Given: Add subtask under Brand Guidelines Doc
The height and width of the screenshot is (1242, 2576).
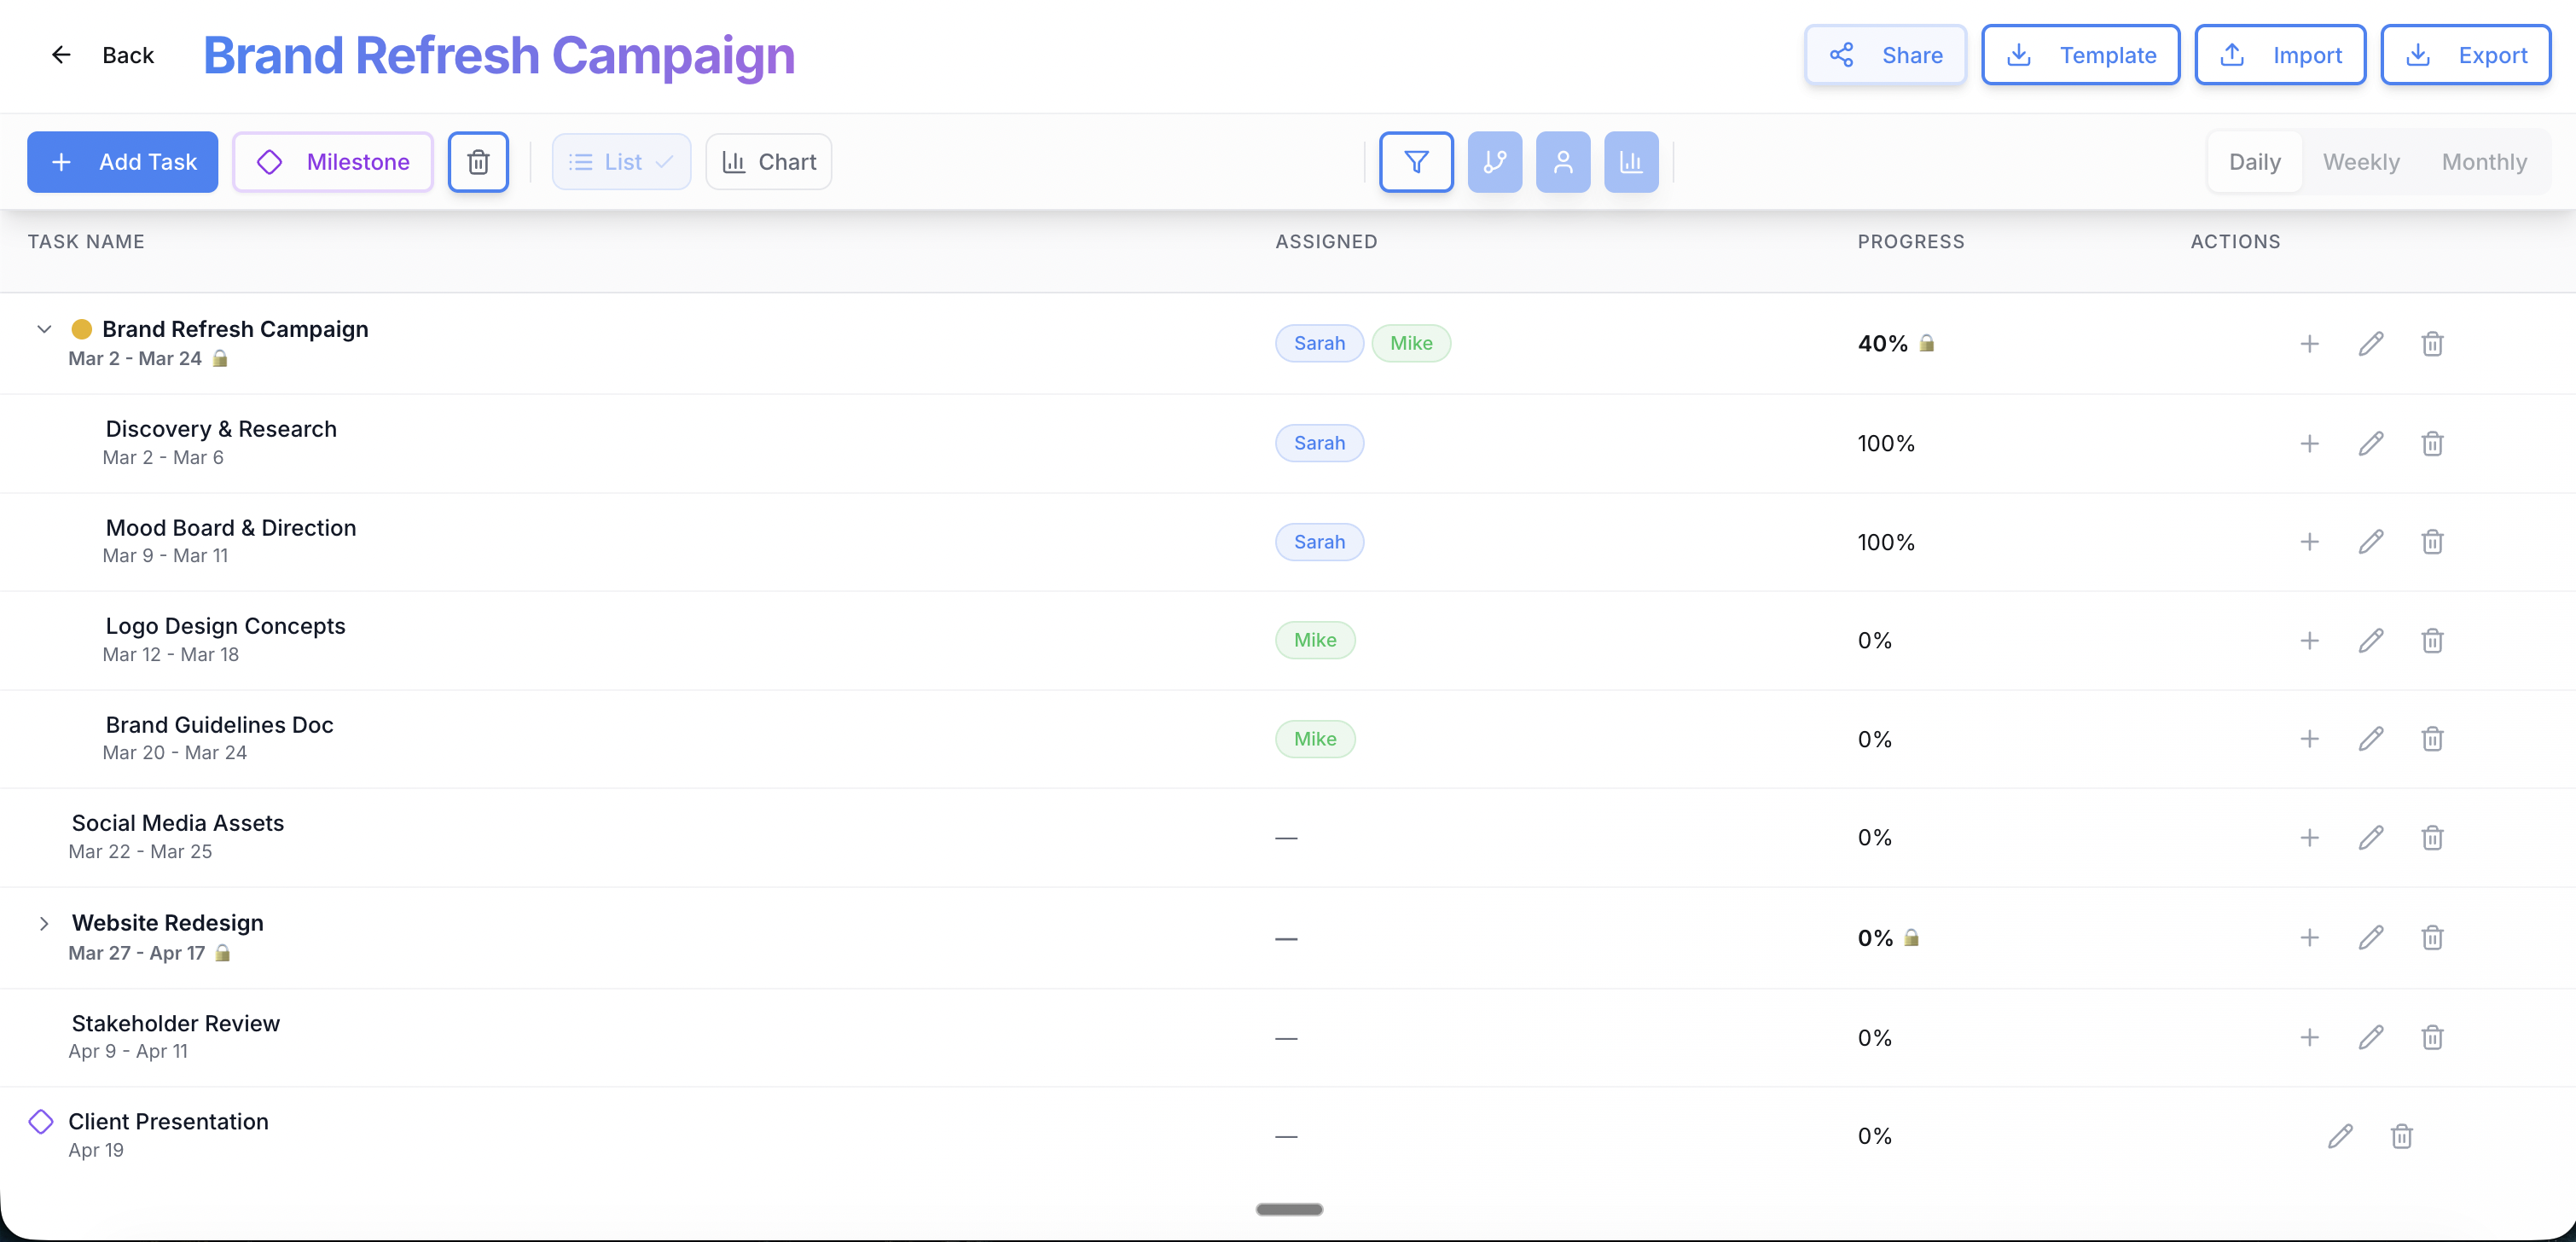Looking at the screenshot, I should pyautogui.click(x=2309, y=739).
